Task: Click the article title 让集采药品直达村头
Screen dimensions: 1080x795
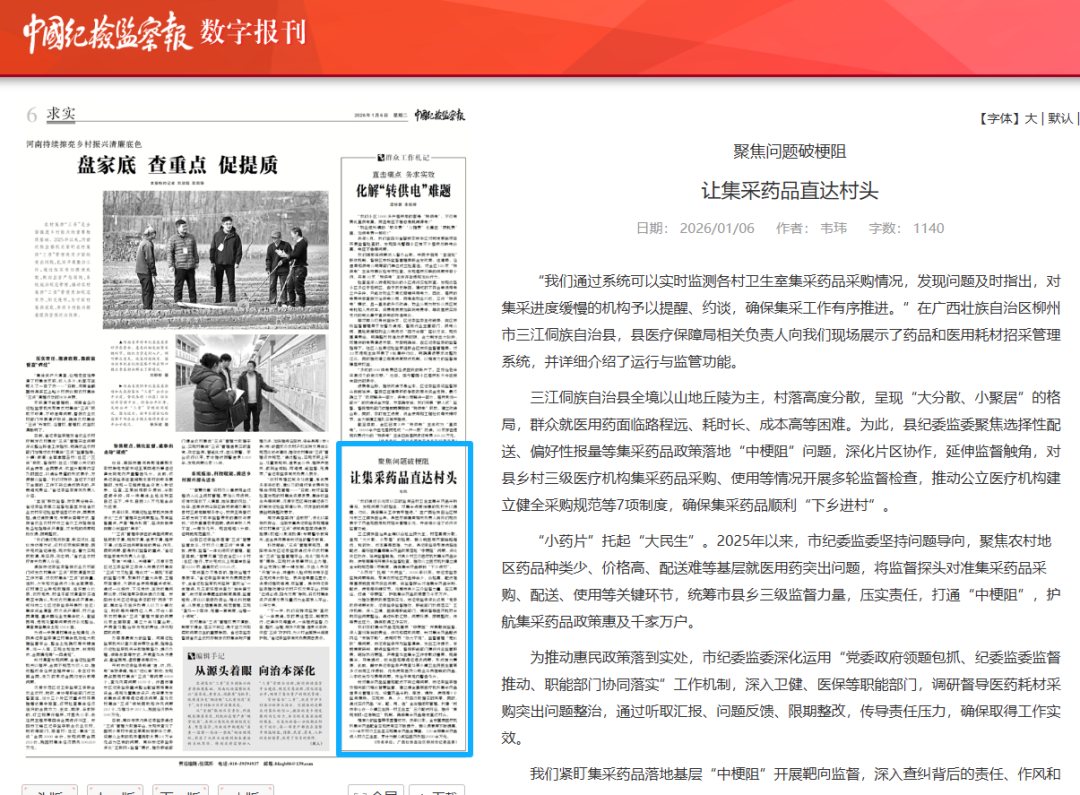Action: [789, 190]
